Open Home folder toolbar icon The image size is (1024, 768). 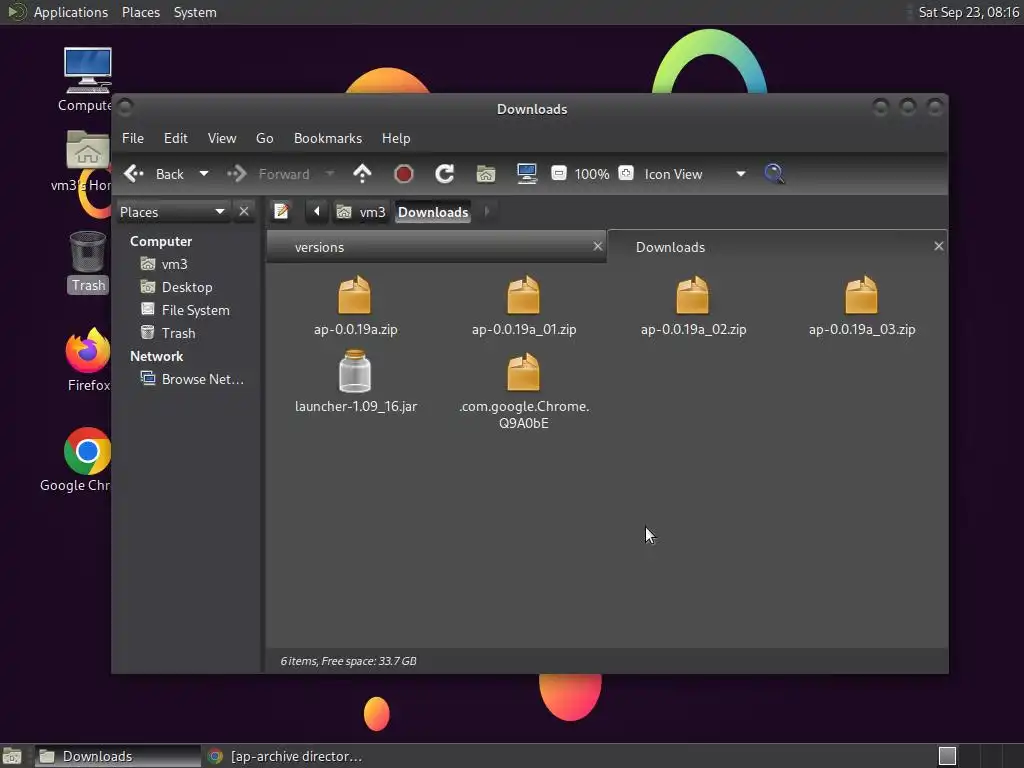click(x=485, y=174)
